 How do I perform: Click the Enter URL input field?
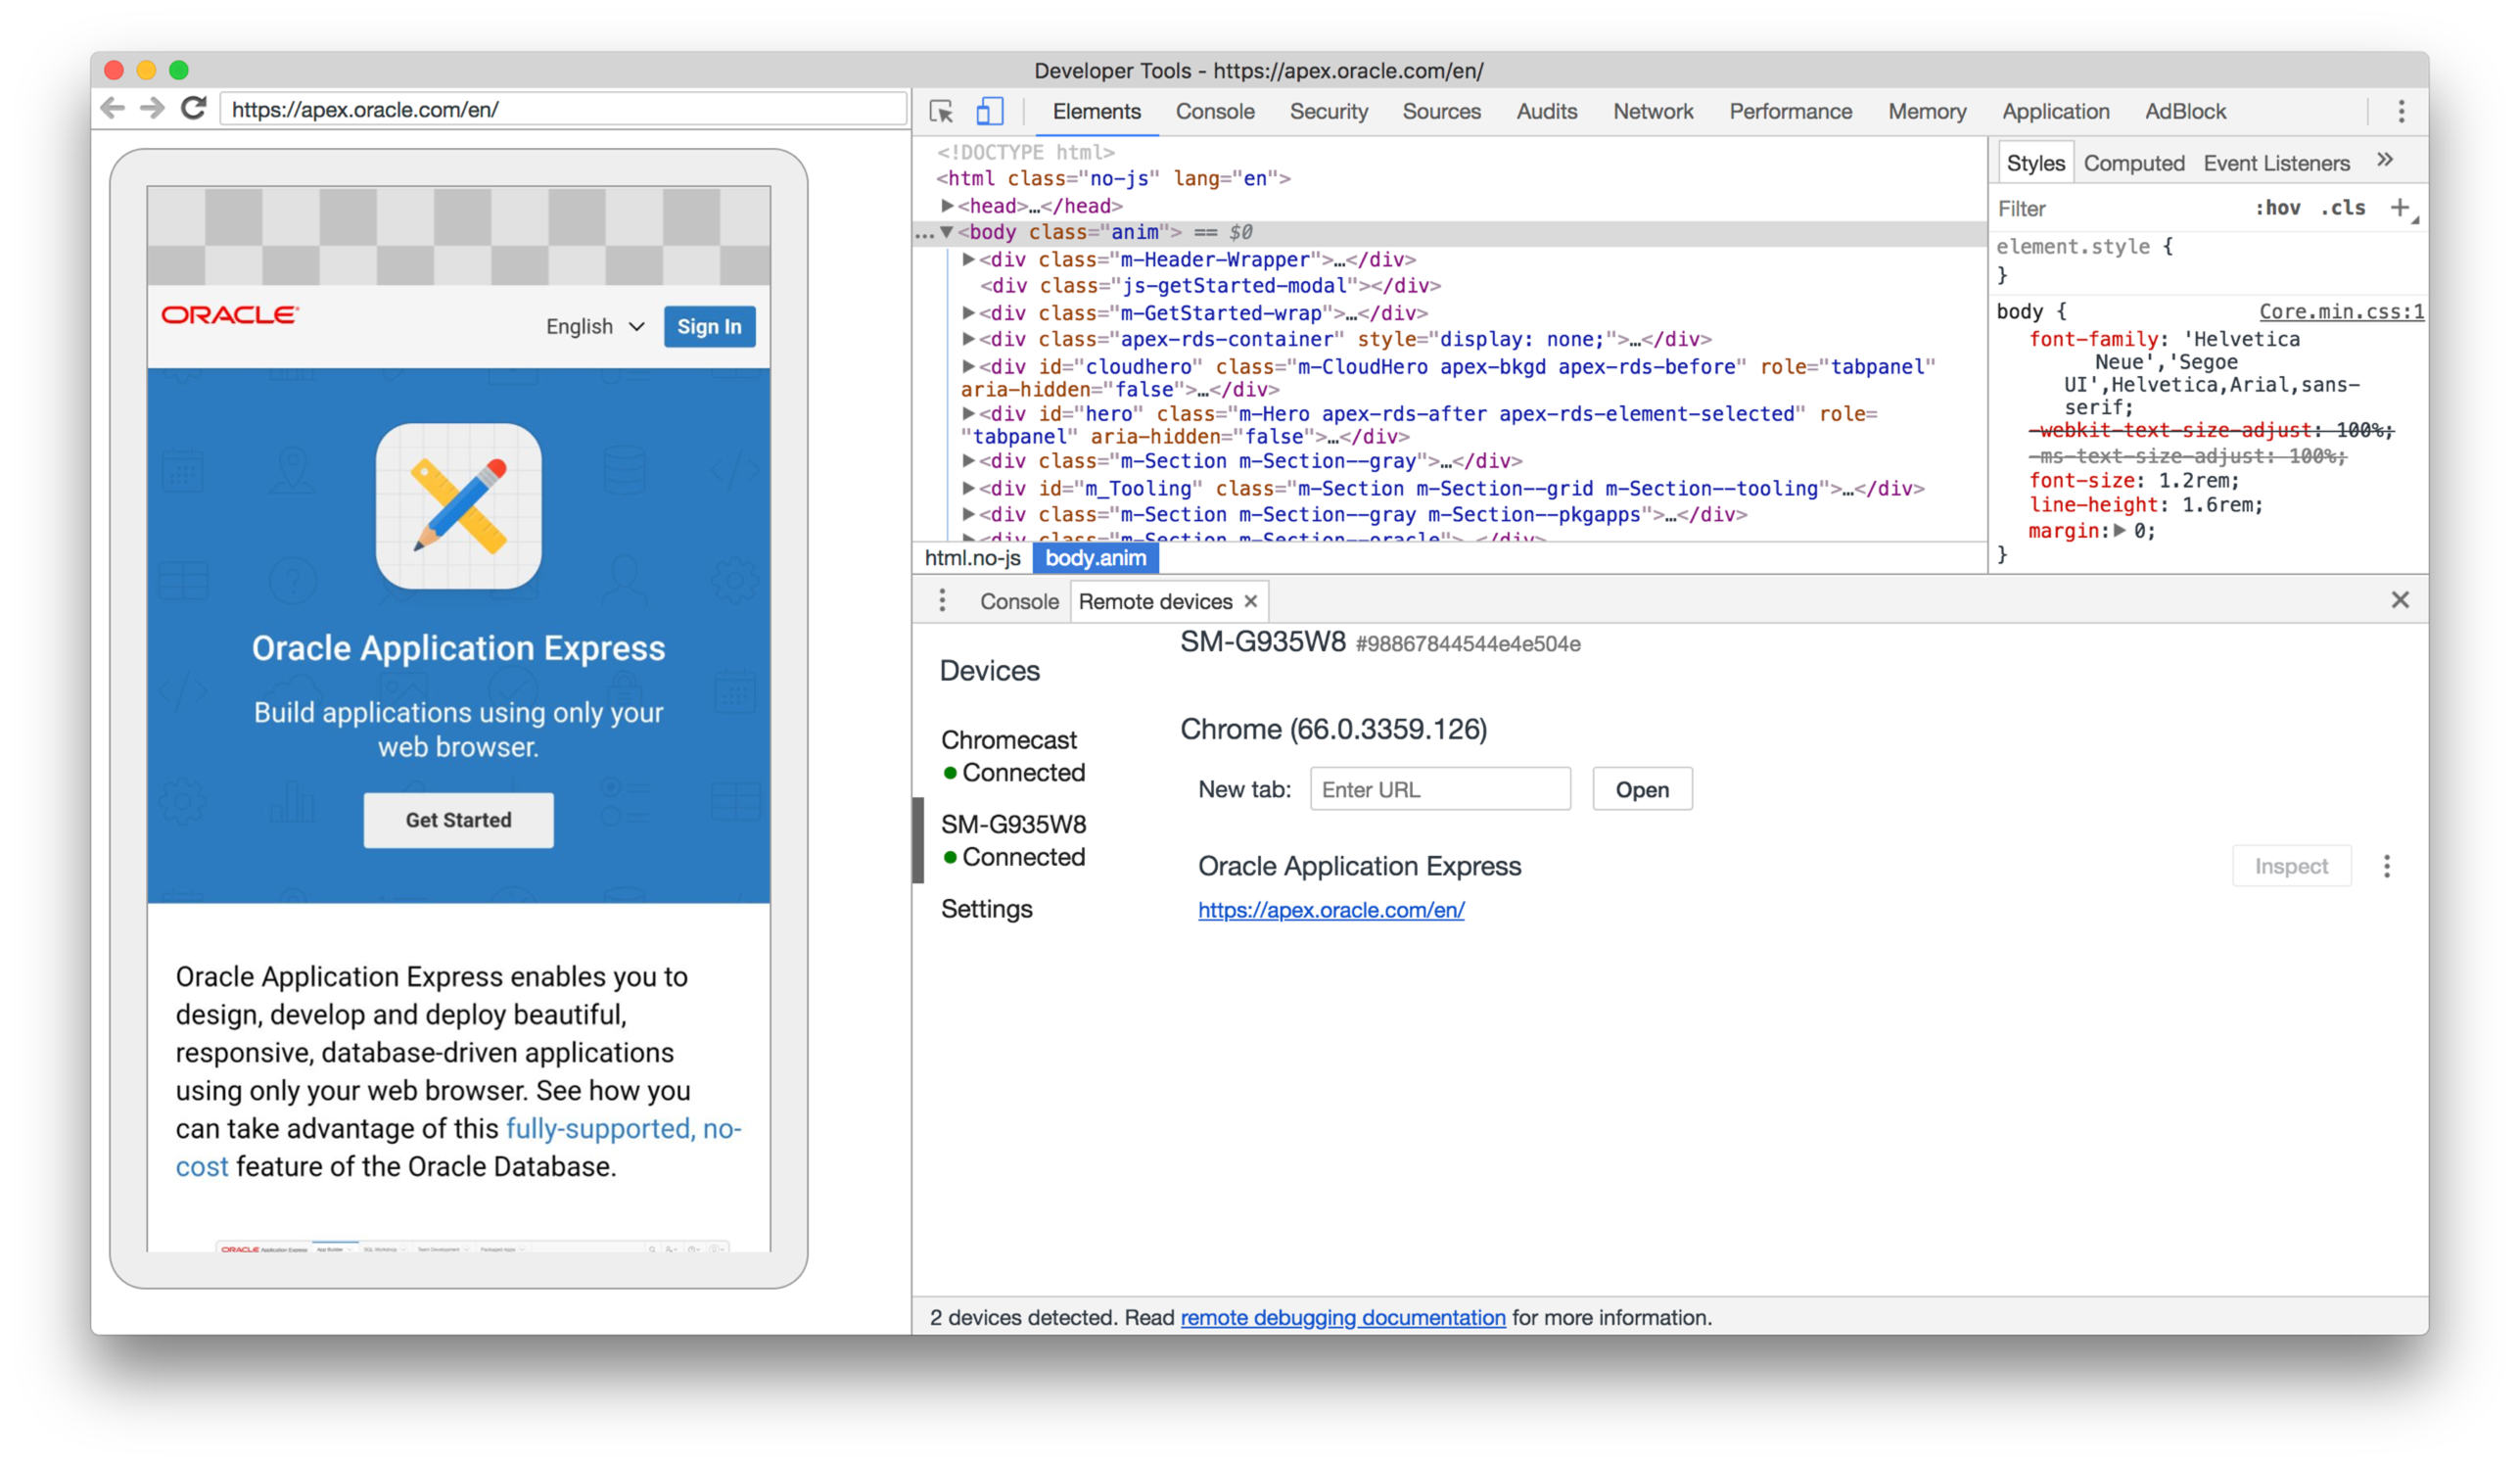coord(1439,789)
